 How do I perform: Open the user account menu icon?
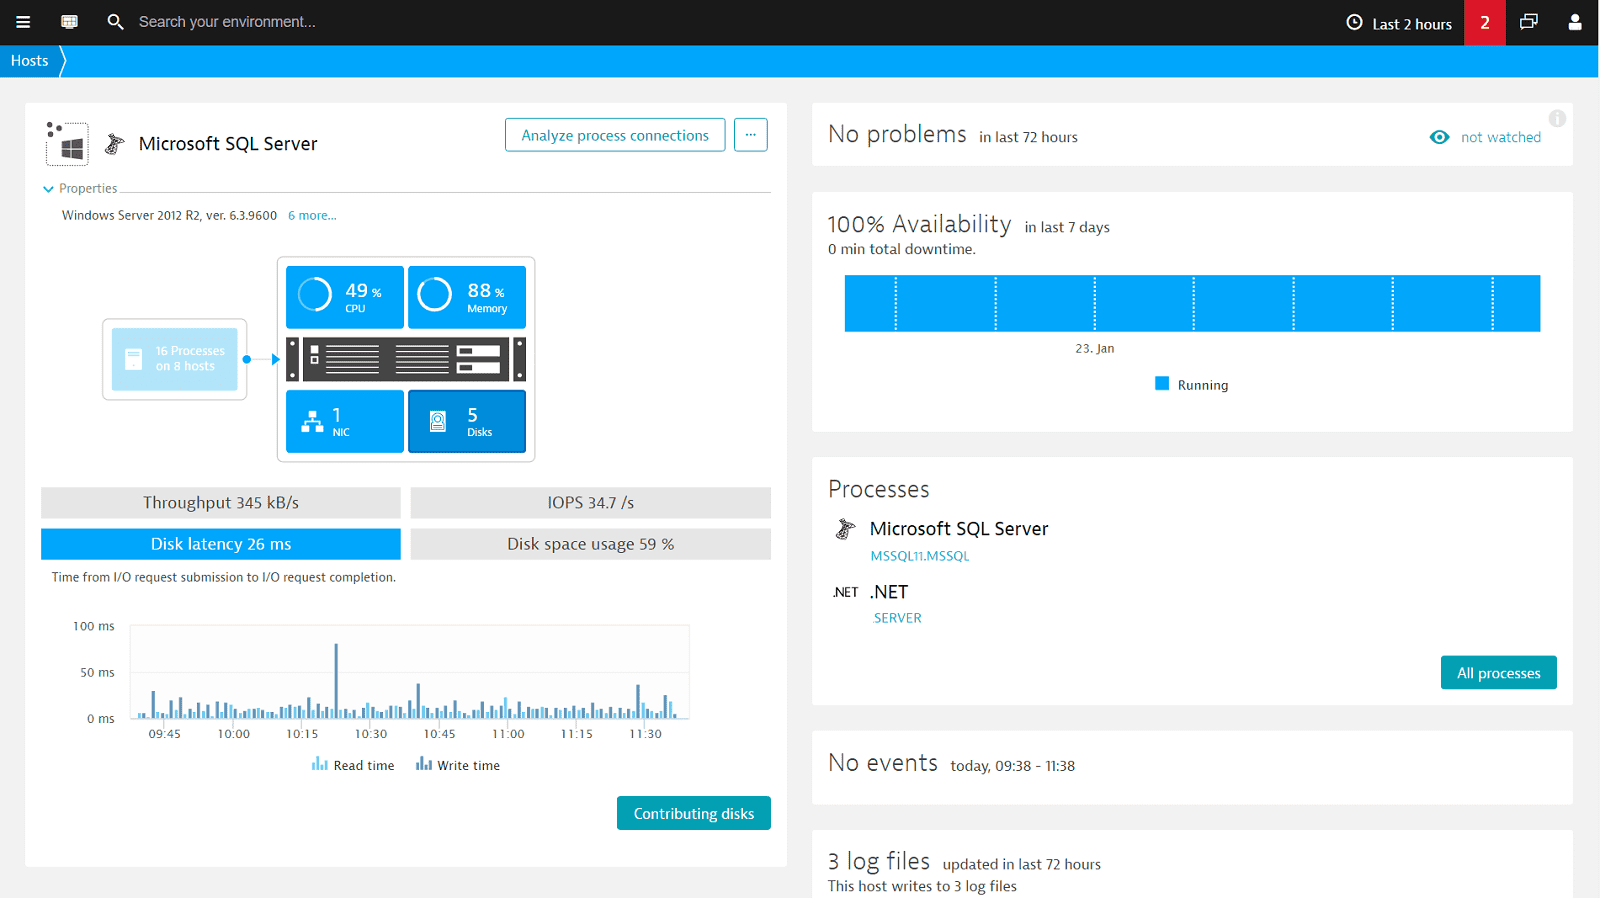click(x=1575, y=22)
